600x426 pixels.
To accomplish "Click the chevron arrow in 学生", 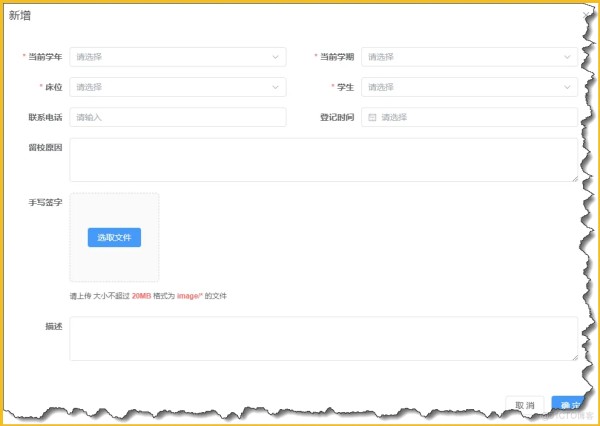I will (x=567, y=87).
